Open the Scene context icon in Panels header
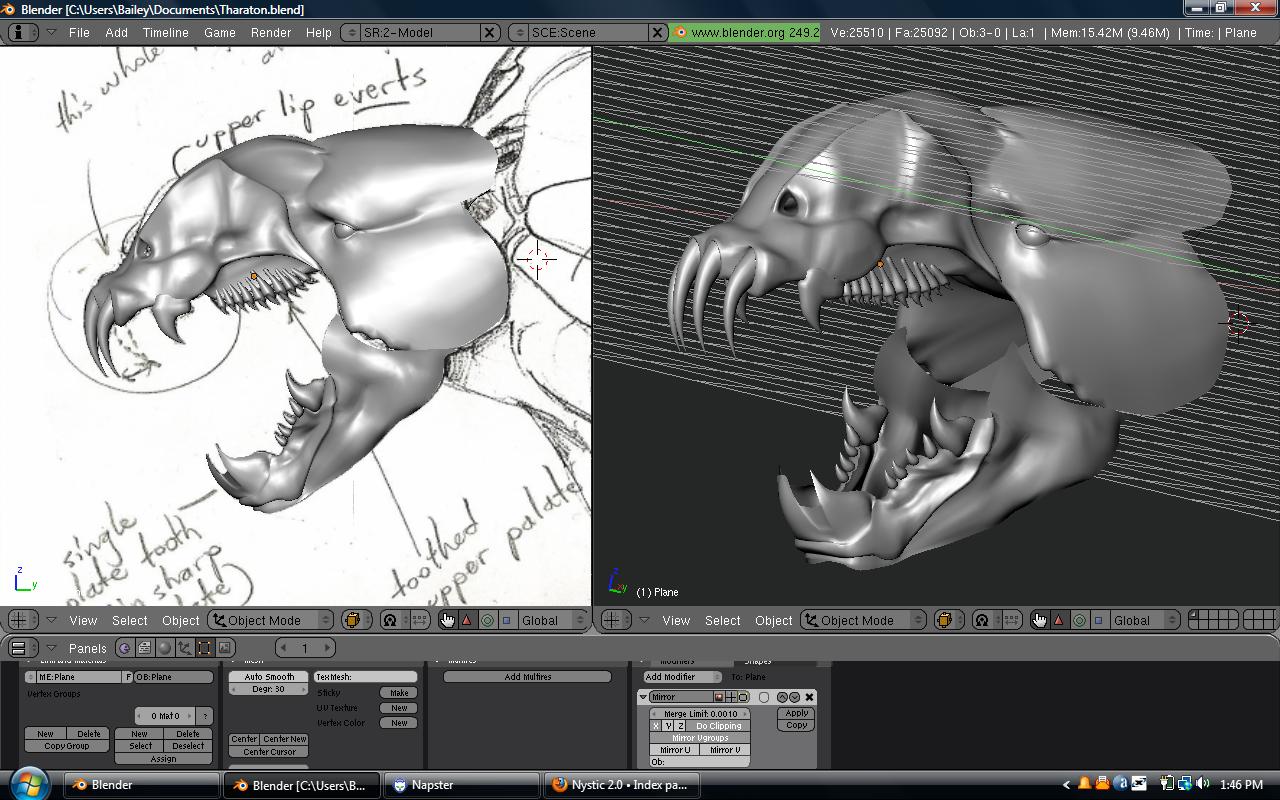 pyautogui.click(x=225, y=648)
